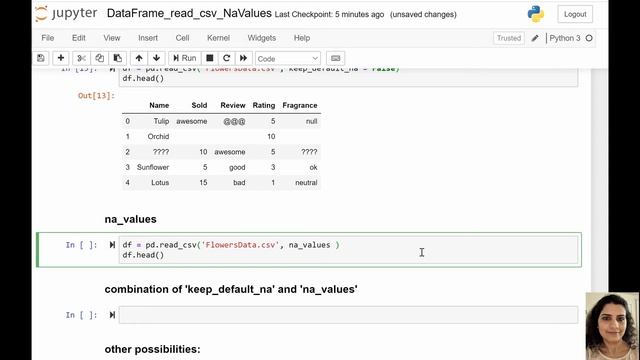Run the empty cell via its side icon
Image resolution: width=640 pixels, height=360 pixels.
point(112,315)
